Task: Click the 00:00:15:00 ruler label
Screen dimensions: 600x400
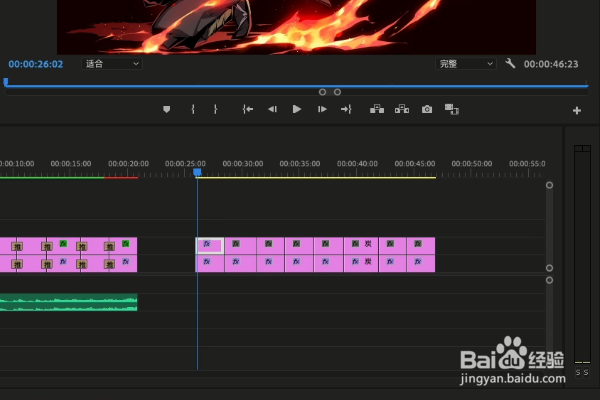Action: (x=71, y=164)
